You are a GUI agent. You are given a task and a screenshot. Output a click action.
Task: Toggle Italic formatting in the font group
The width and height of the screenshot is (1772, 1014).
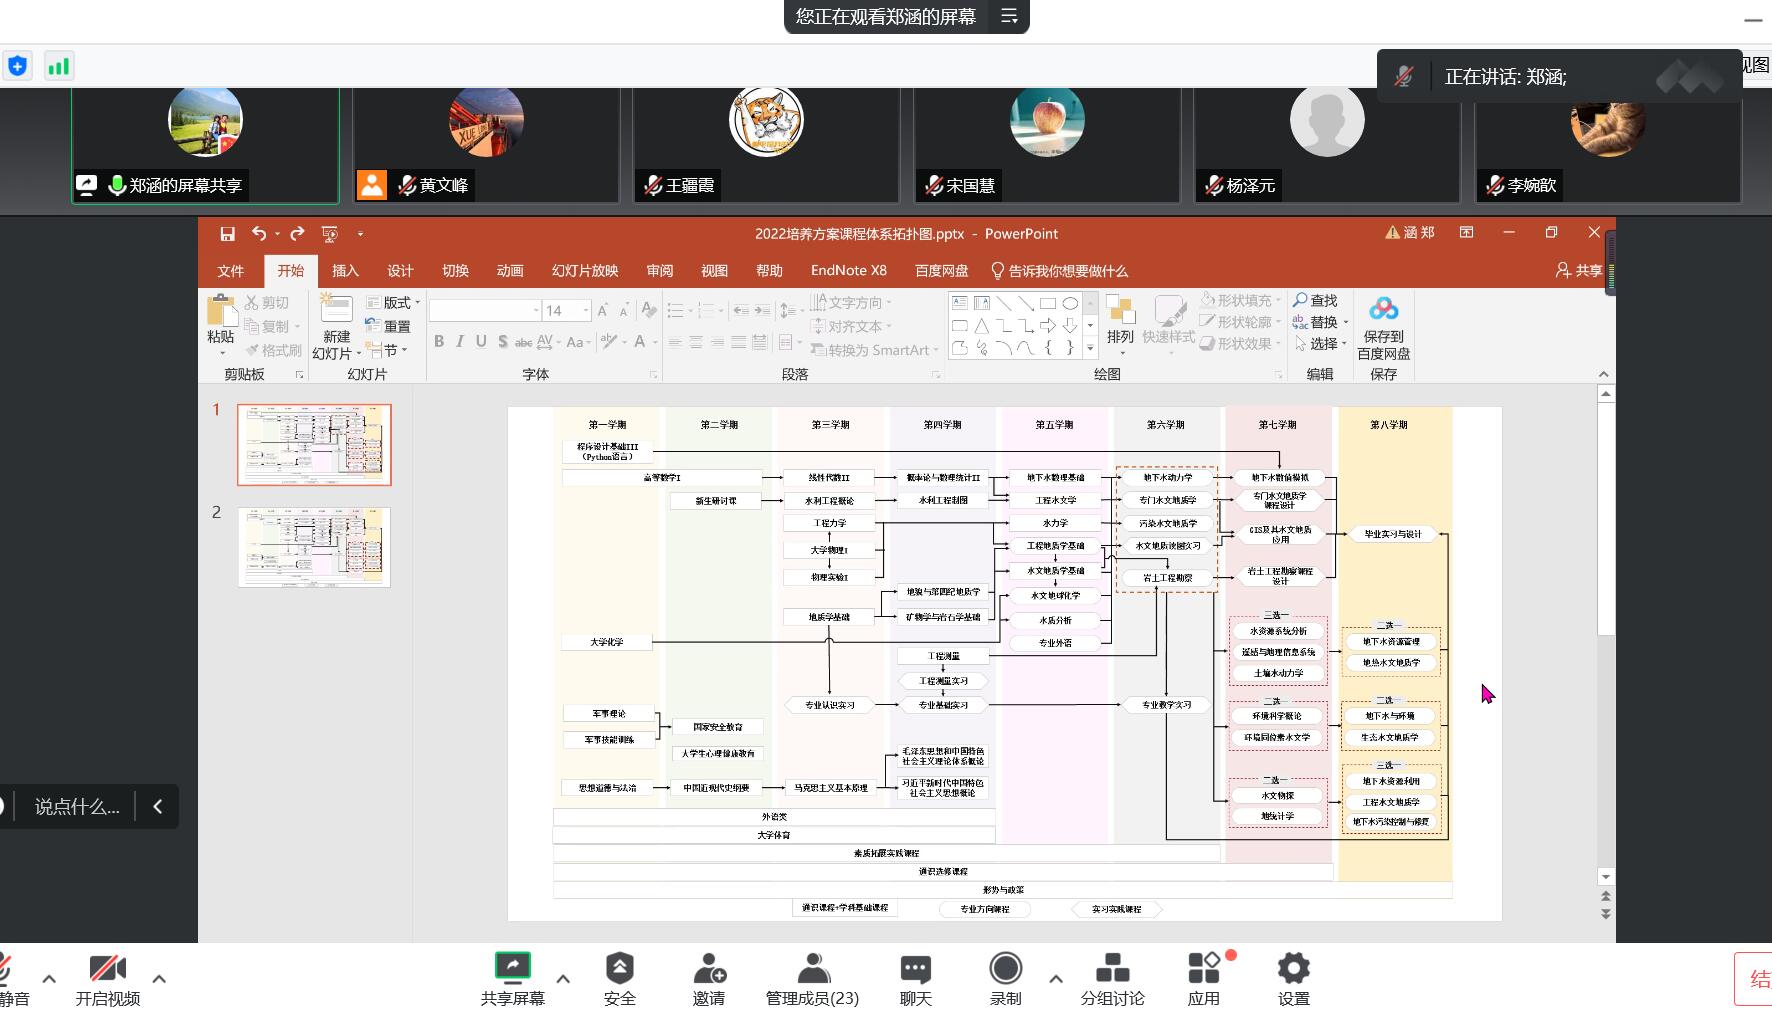coord(460,342)
